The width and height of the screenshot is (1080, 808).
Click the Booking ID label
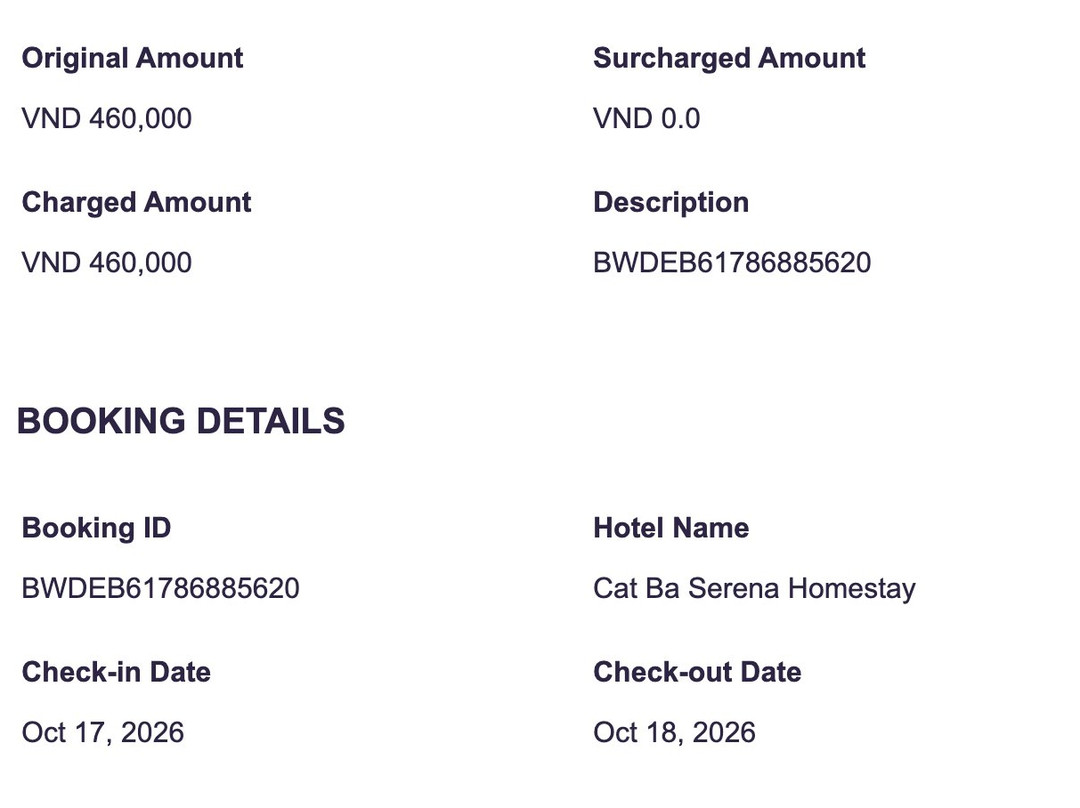click(96, 528)
